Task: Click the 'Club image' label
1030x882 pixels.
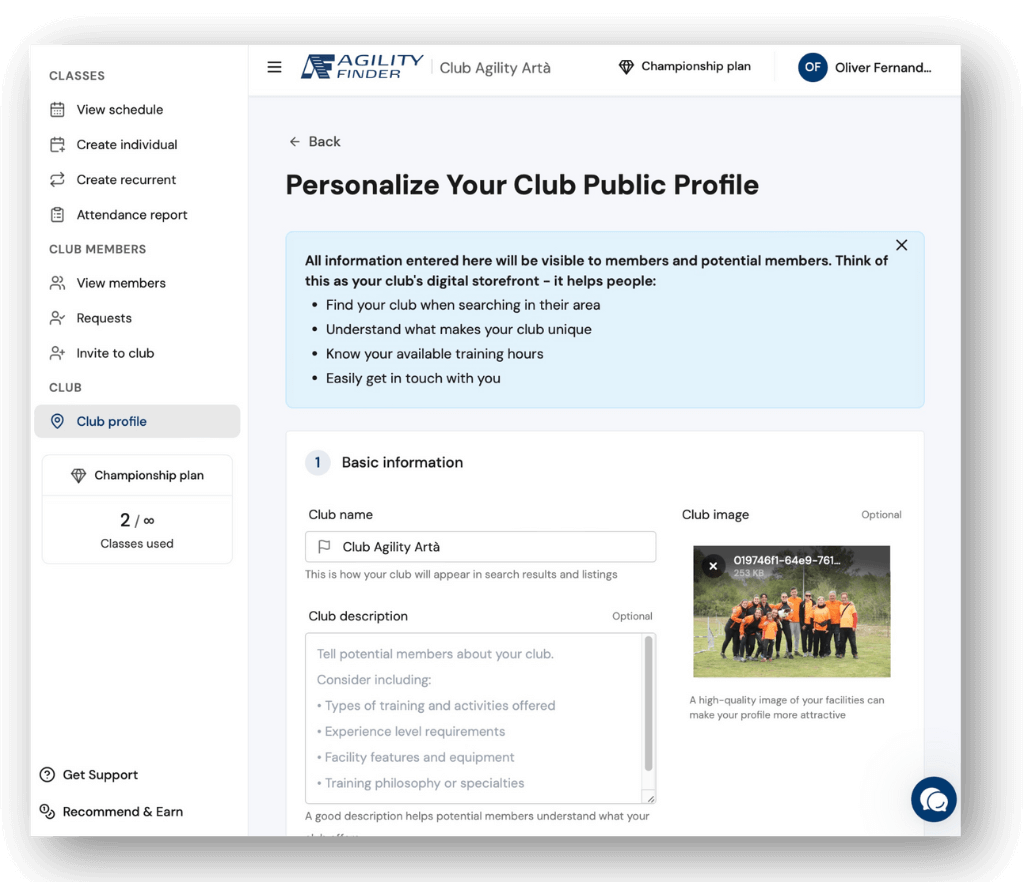Action: tap(715, 514)
